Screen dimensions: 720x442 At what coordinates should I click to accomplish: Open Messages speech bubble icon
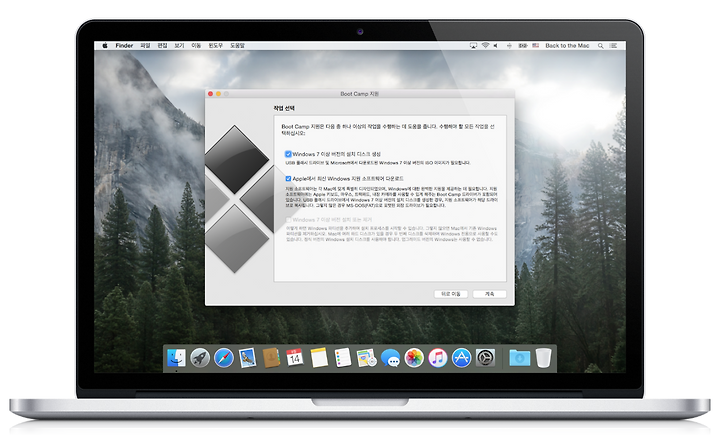(390, 358)
